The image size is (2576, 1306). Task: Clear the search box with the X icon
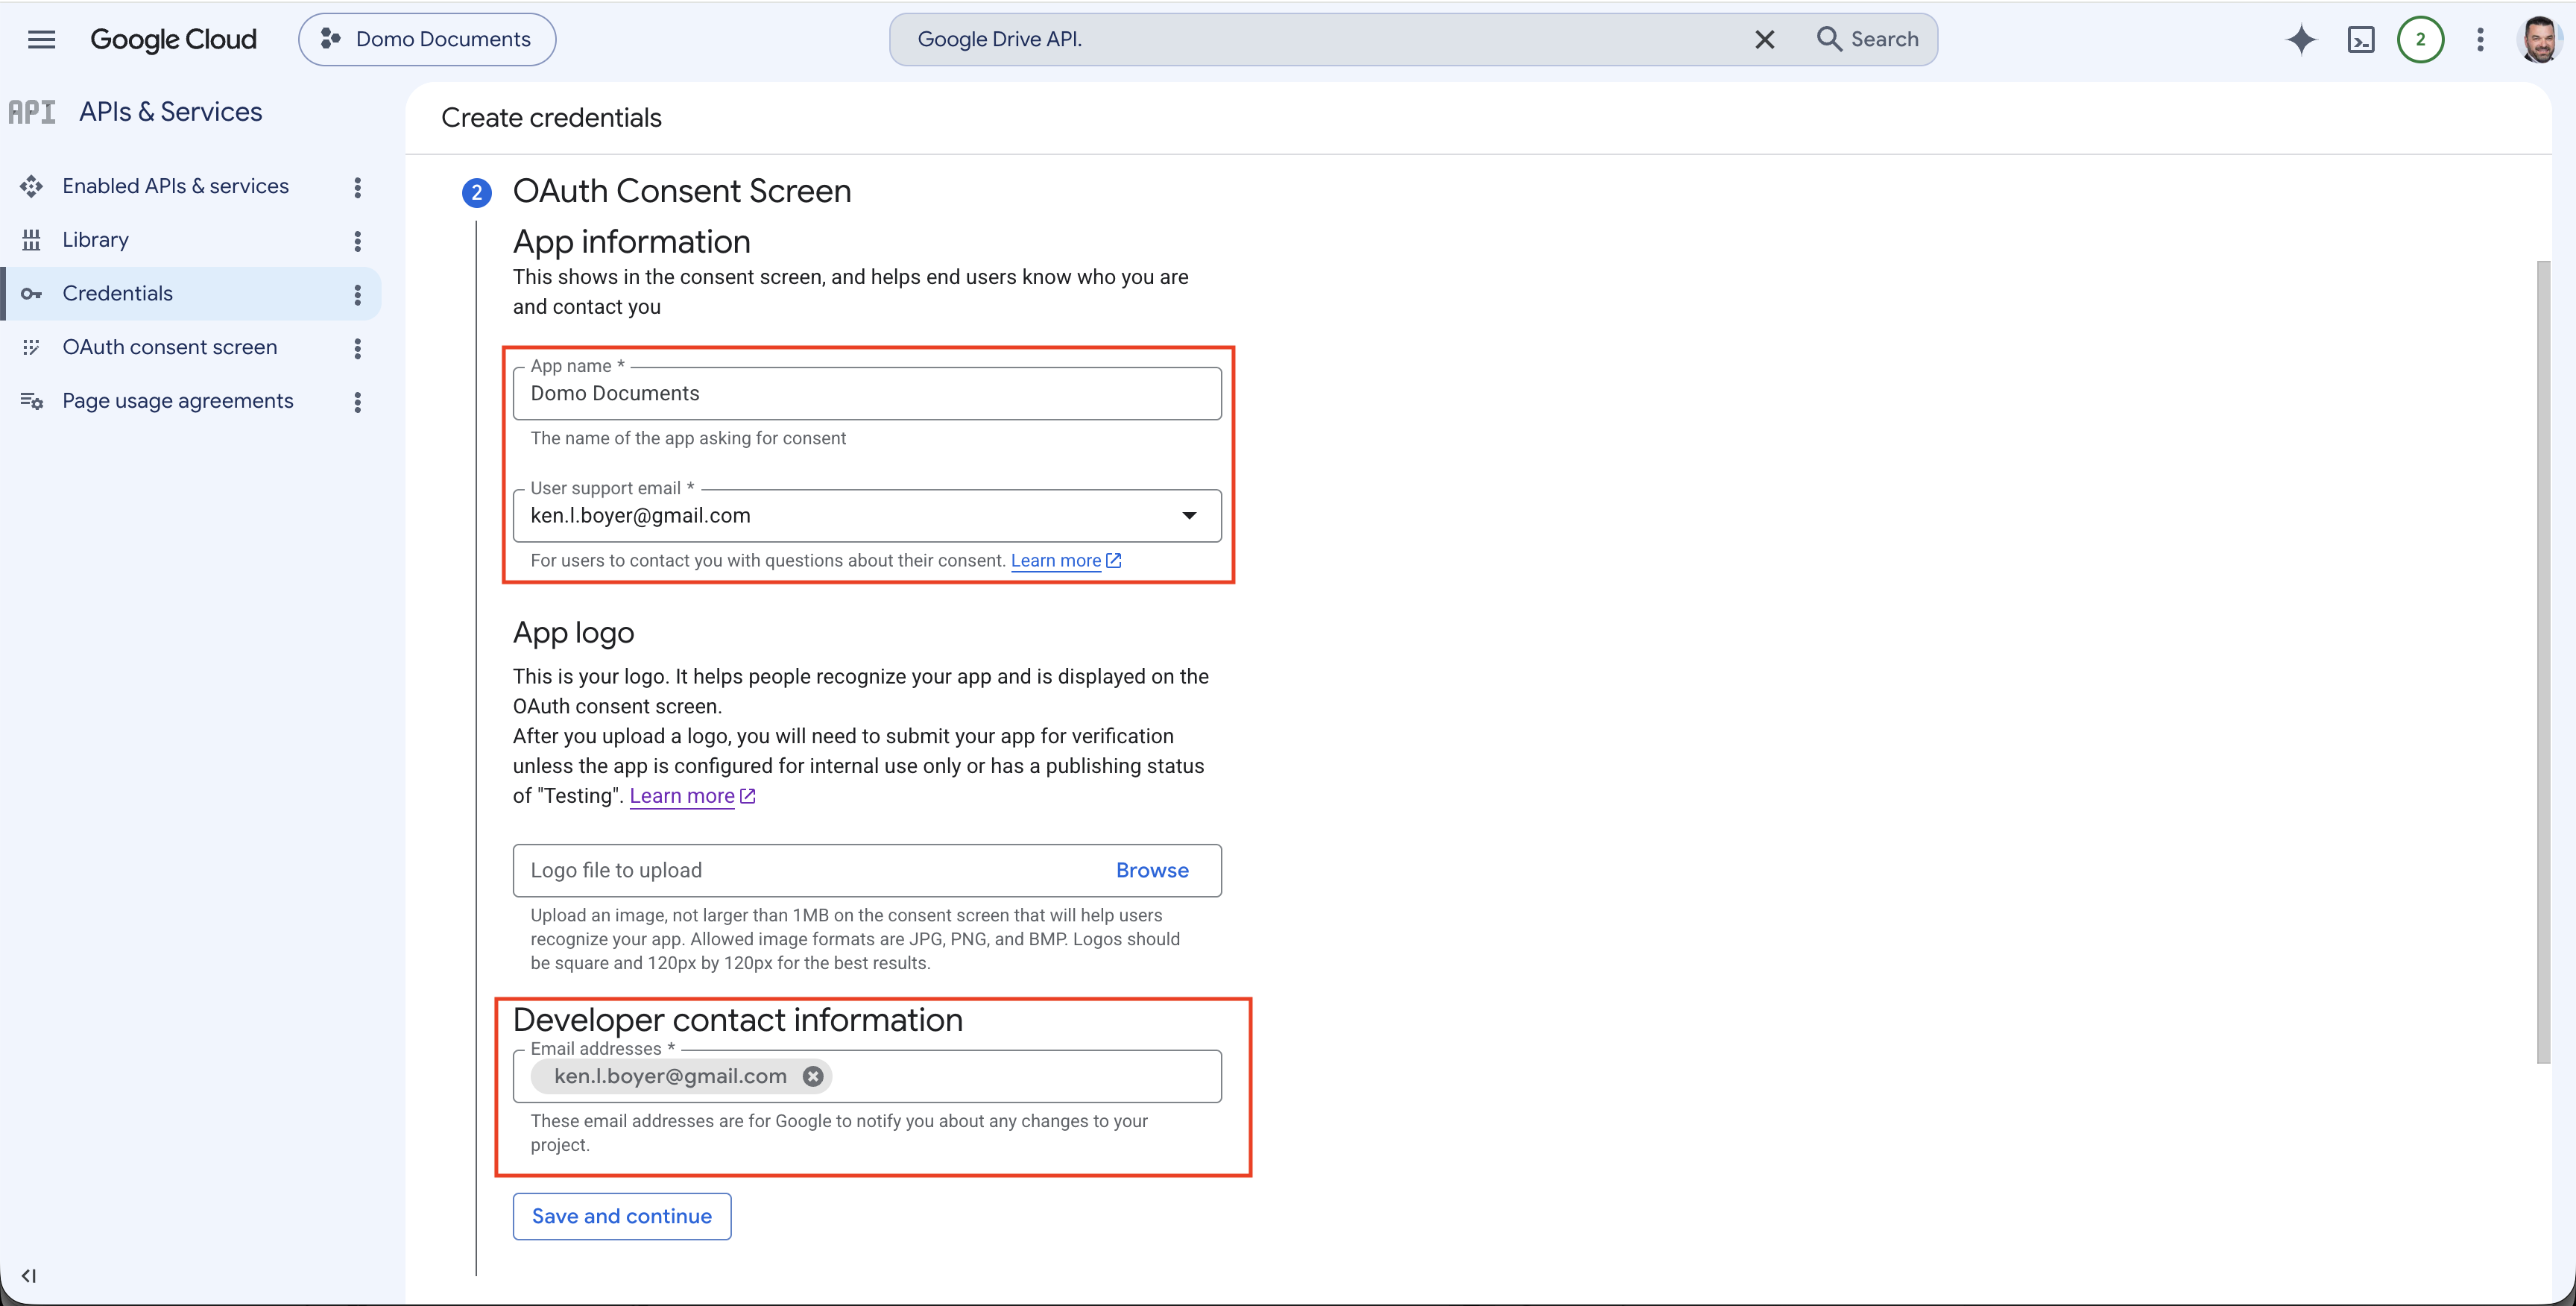(x=1764, y=39)
